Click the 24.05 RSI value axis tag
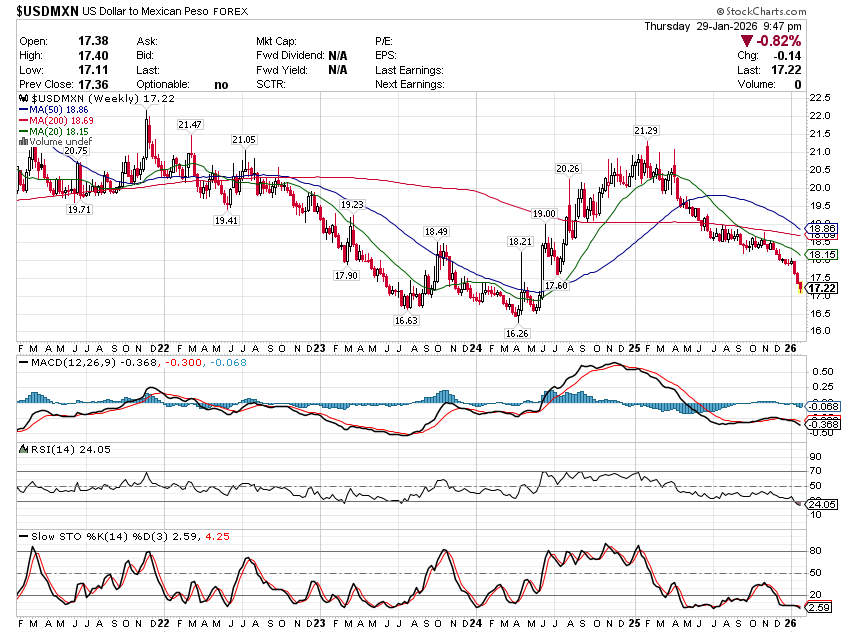 [822, 504]
